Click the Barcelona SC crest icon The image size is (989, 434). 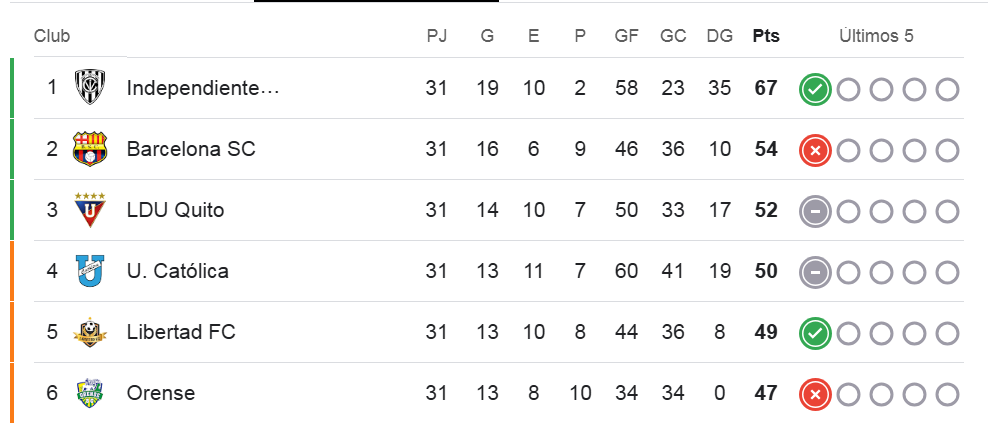91,149
